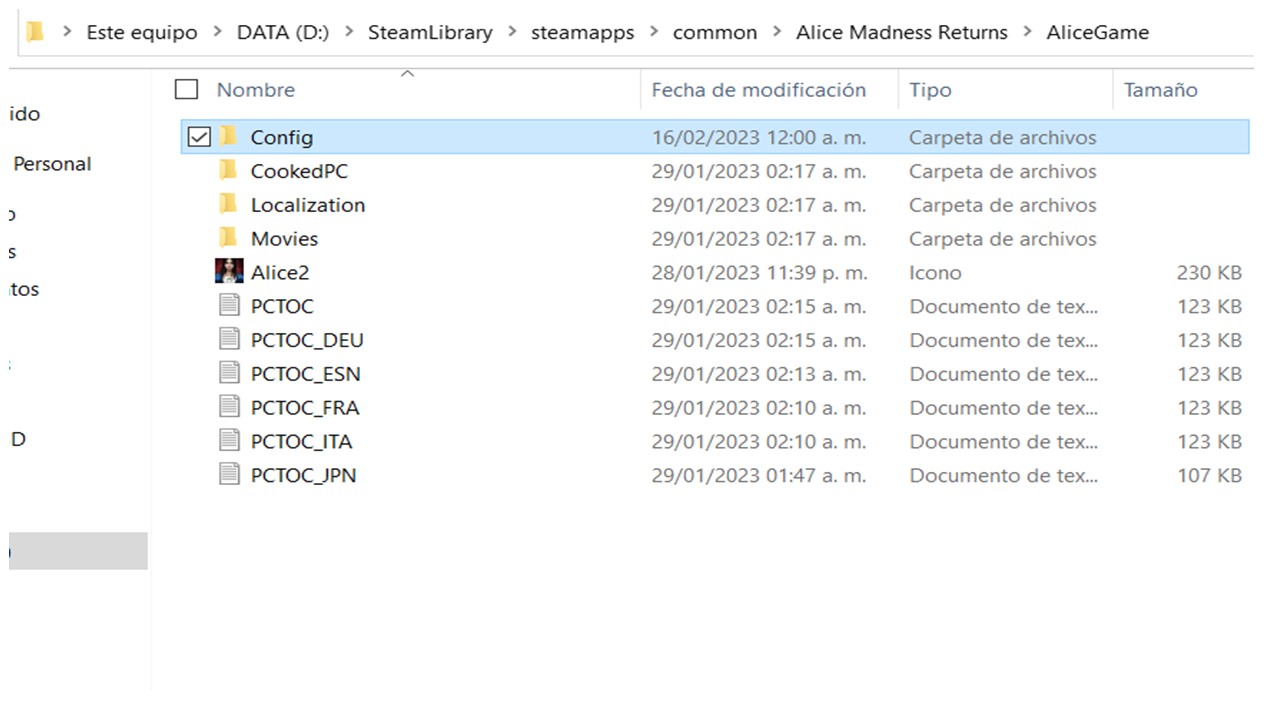The height and width of the screenshot is (720, 1280).
Task: Click the Movies folder icon
Action: pyautogui.click(x=229, y=239)
